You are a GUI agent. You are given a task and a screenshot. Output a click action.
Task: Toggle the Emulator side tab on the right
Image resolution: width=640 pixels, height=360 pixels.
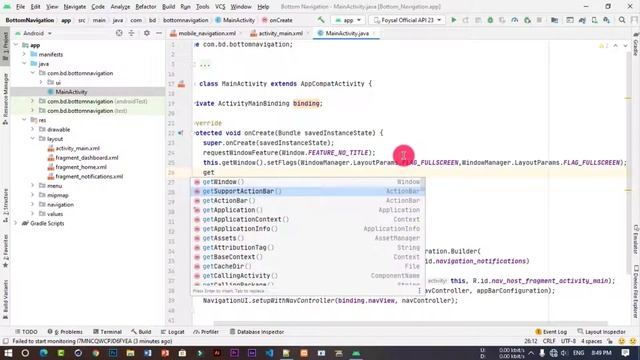(x=636, y=239)
